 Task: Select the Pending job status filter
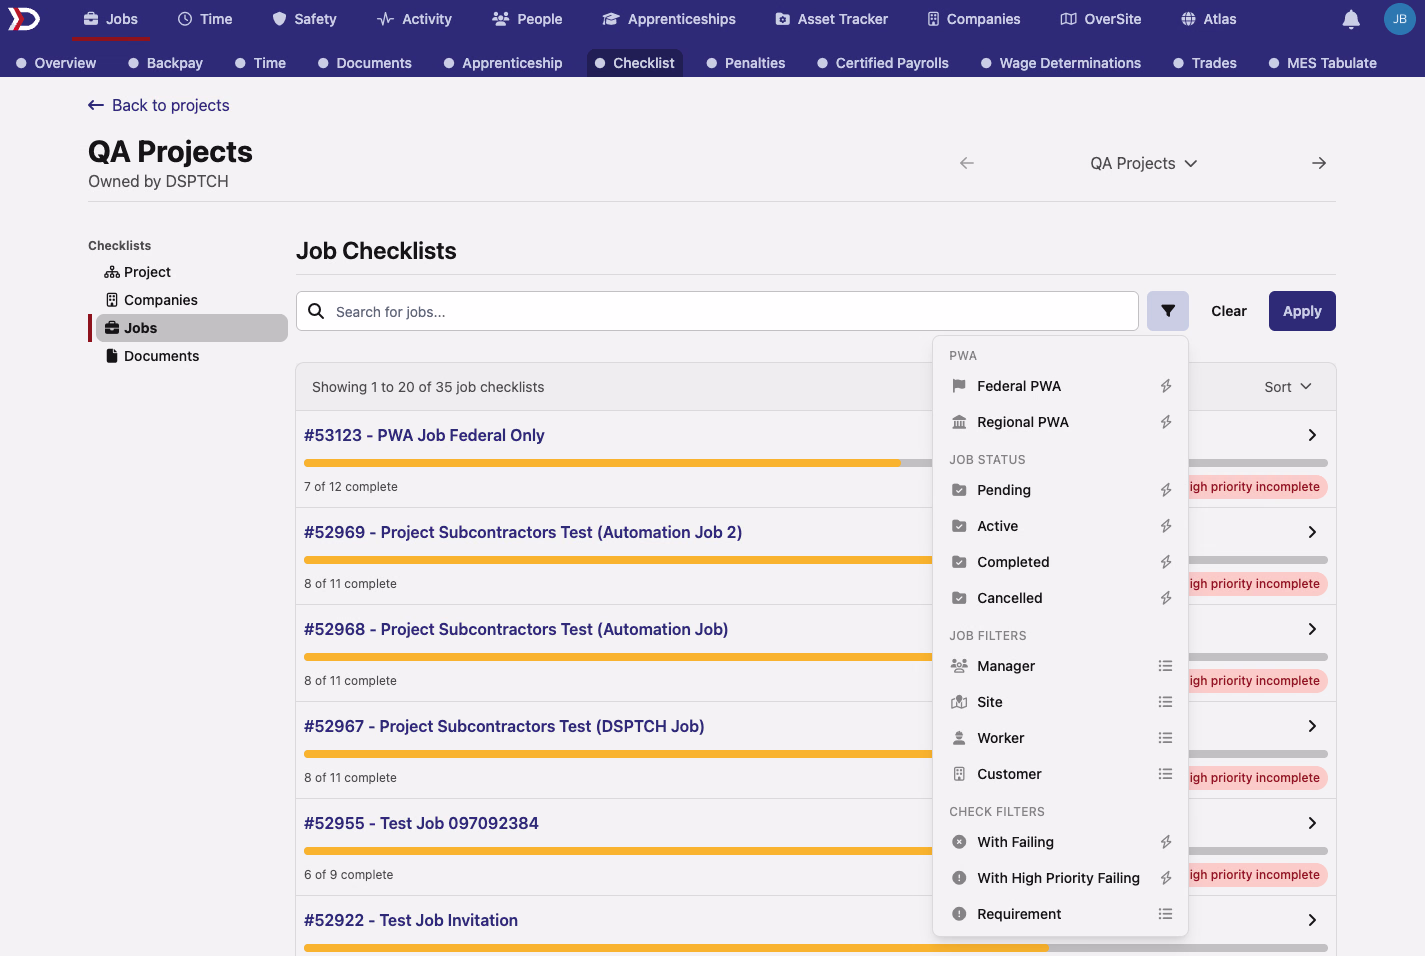pyautogui.click(x=1060, y=490)
